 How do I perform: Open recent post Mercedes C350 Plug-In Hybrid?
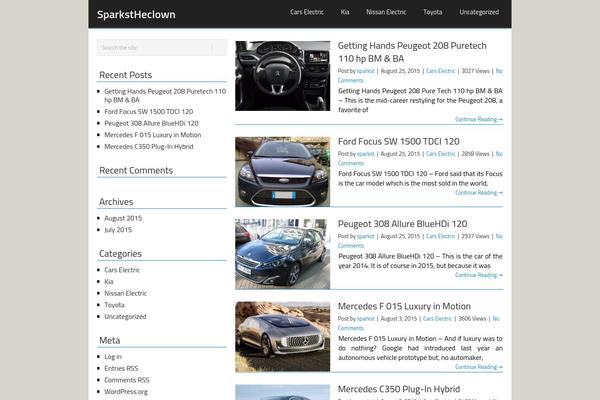click(149, 147)
